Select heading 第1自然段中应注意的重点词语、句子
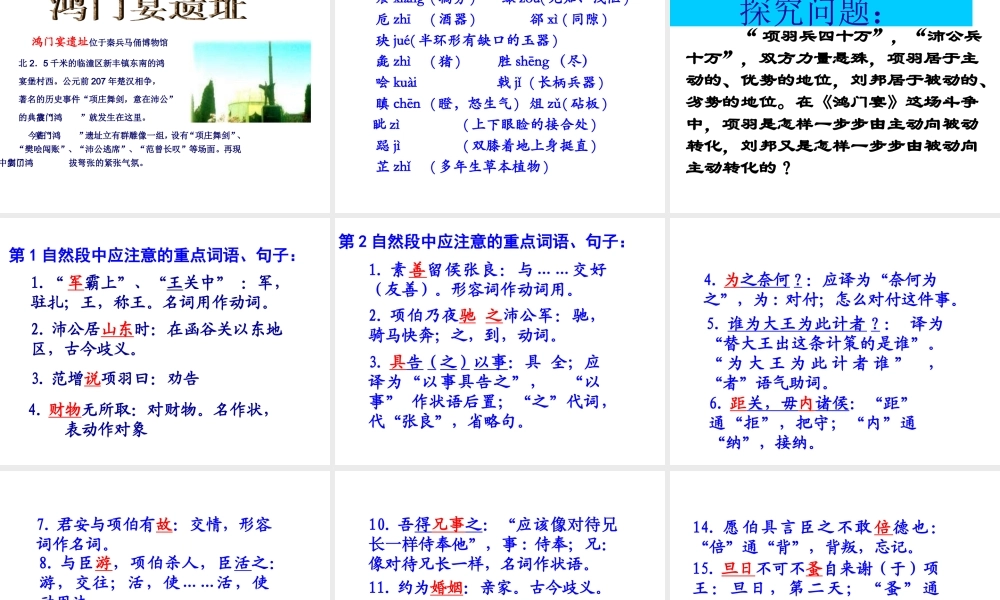The height and width of the screenshot is (600, 1000). pos(153,255)
